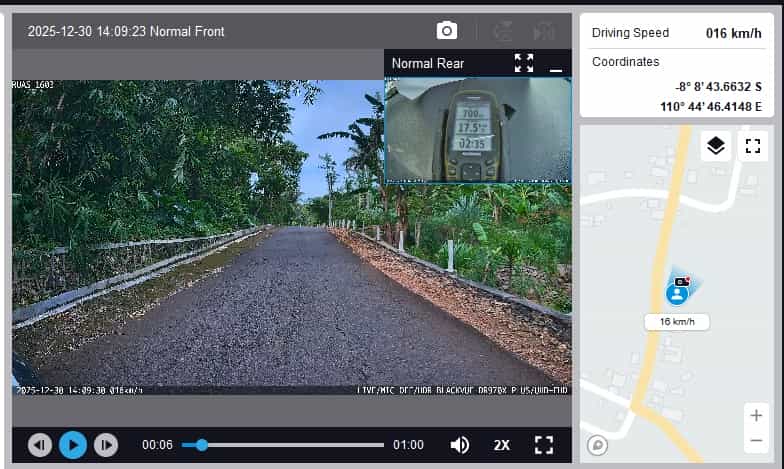
Task: Open the map layers selector
Action: click(x=715, y=146)
